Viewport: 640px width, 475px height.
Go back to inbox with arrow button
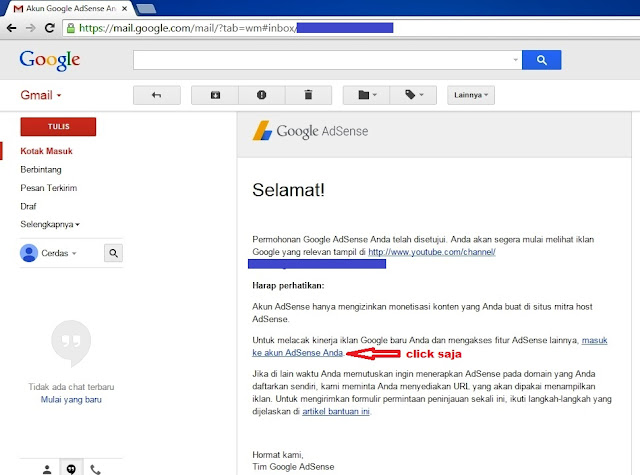point(157,95)
